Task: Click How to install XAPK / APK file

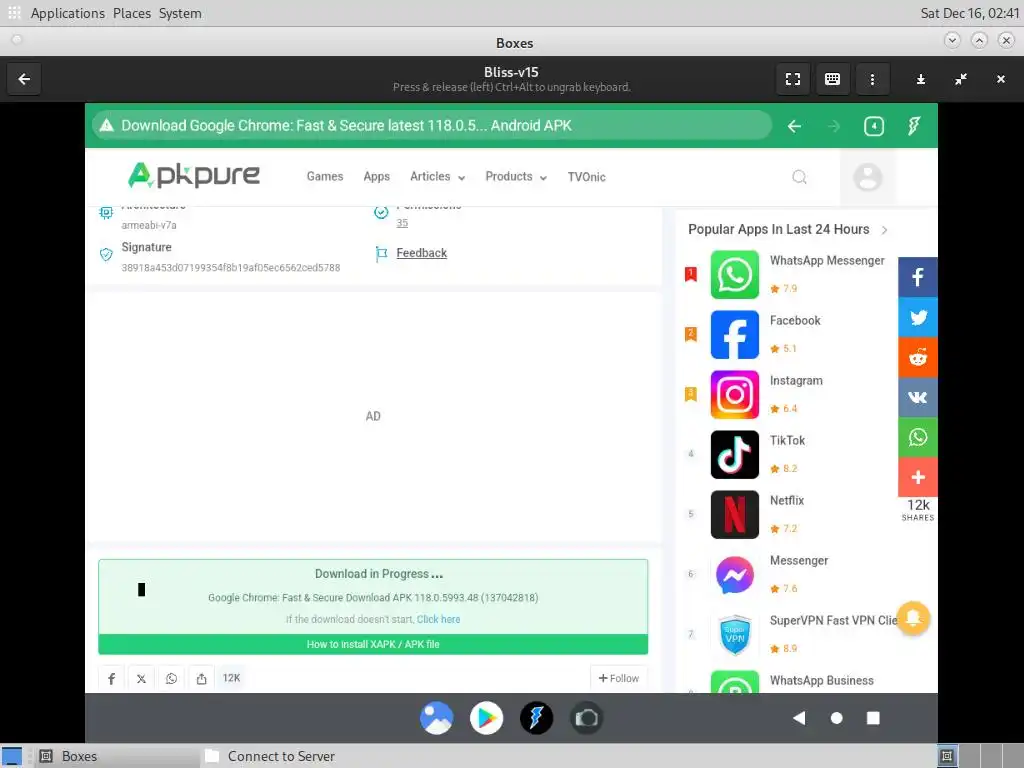Action: tap(373, 644)
